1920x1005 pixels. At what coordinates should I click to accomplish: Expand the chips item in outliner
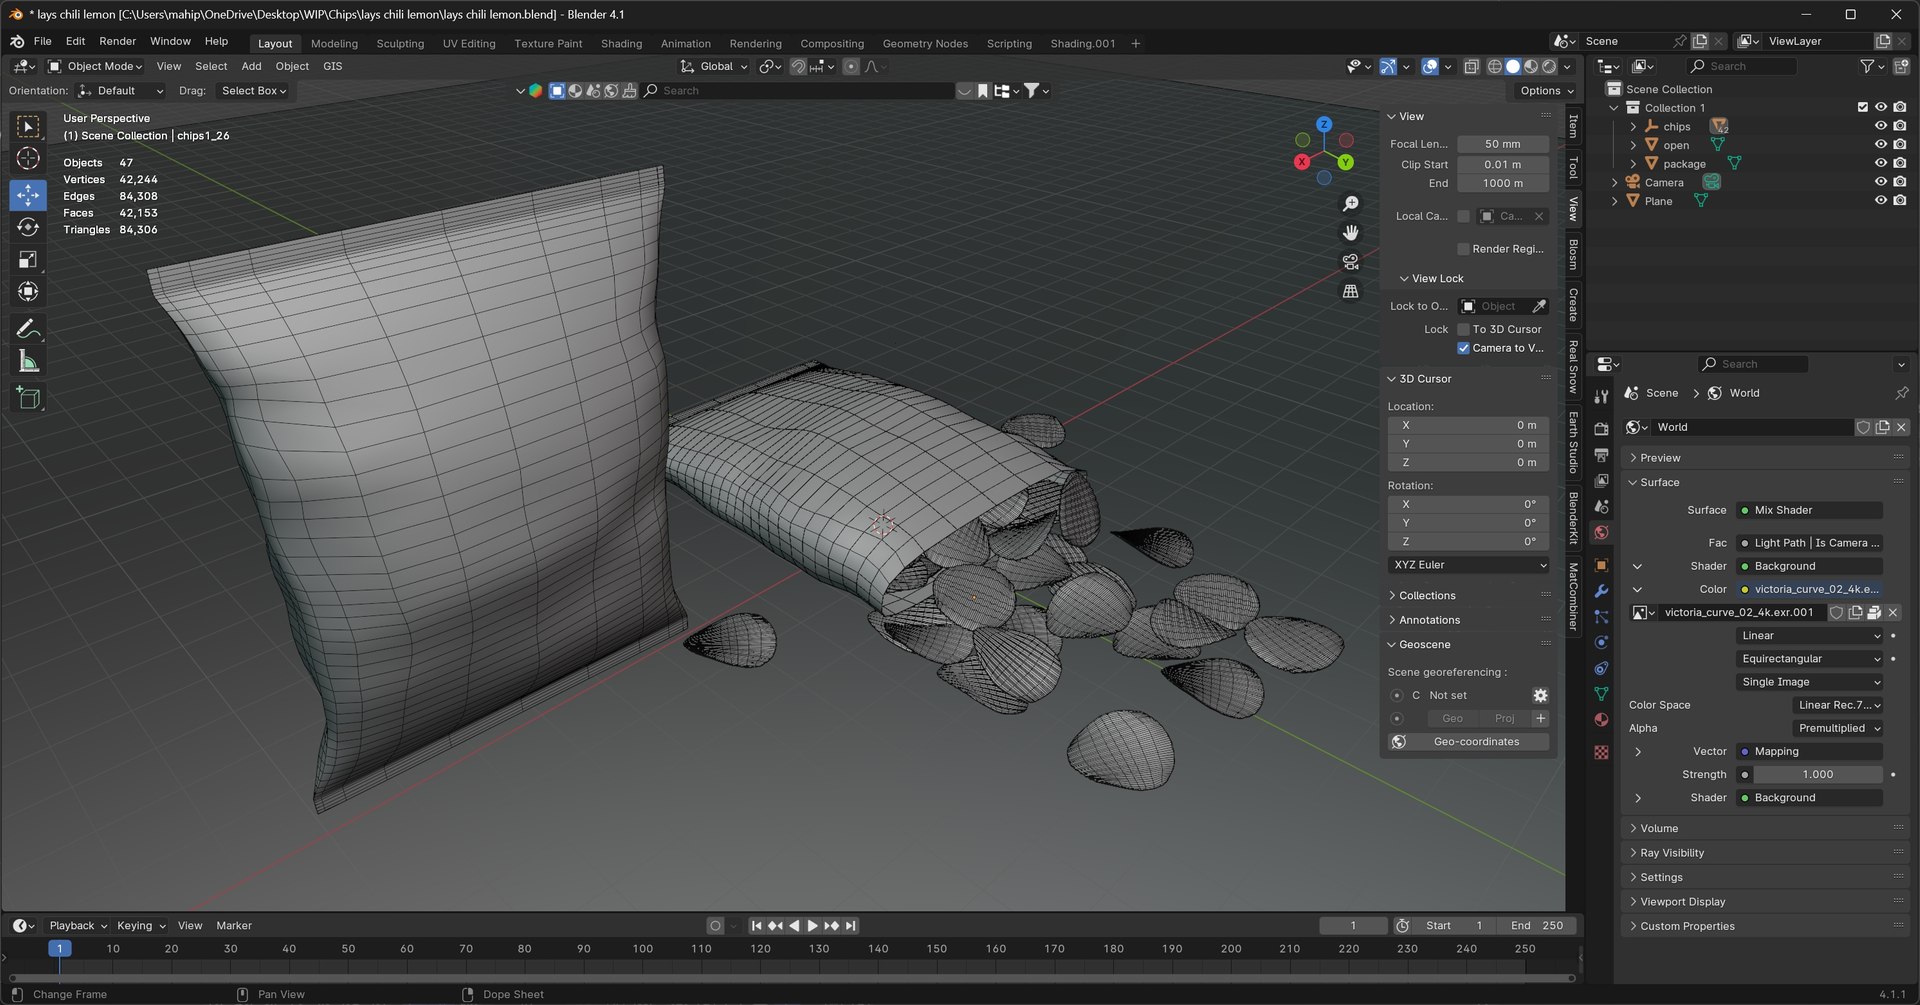pyautogui.click(x=1633, y=127)
